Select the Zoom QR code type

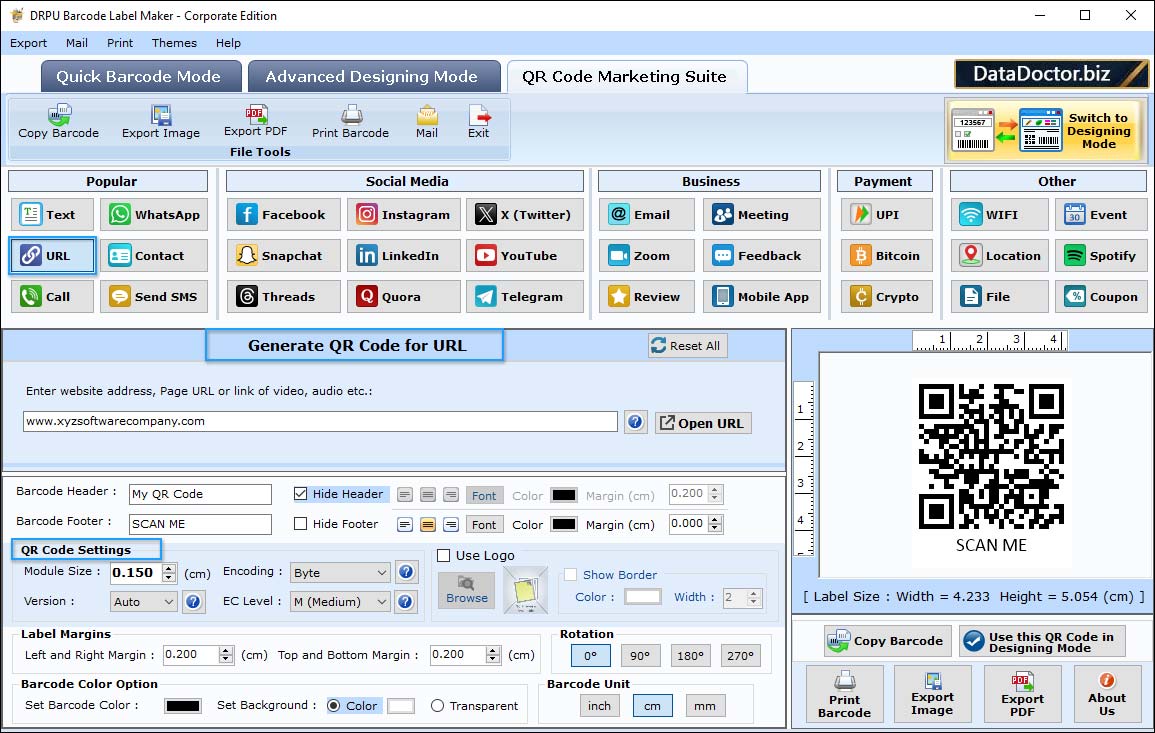[647, 256]
